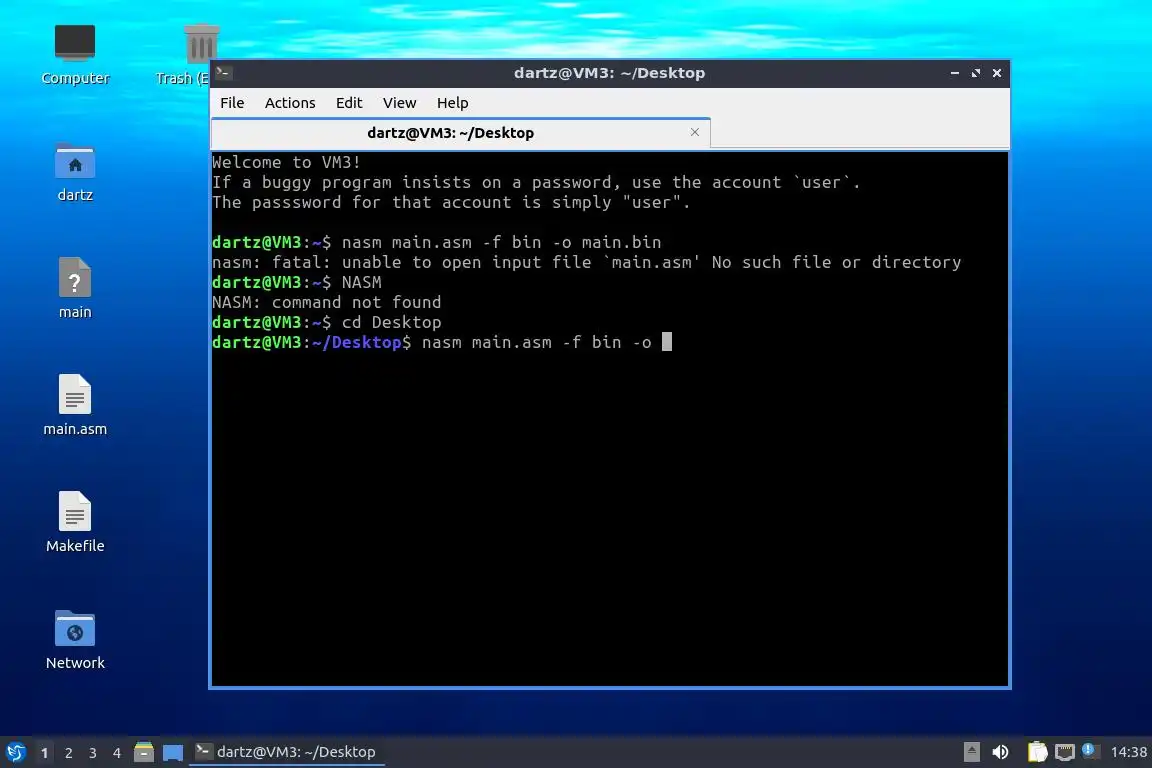
Task: Click the 14:38 panel clock
Action: (1128, 752)
